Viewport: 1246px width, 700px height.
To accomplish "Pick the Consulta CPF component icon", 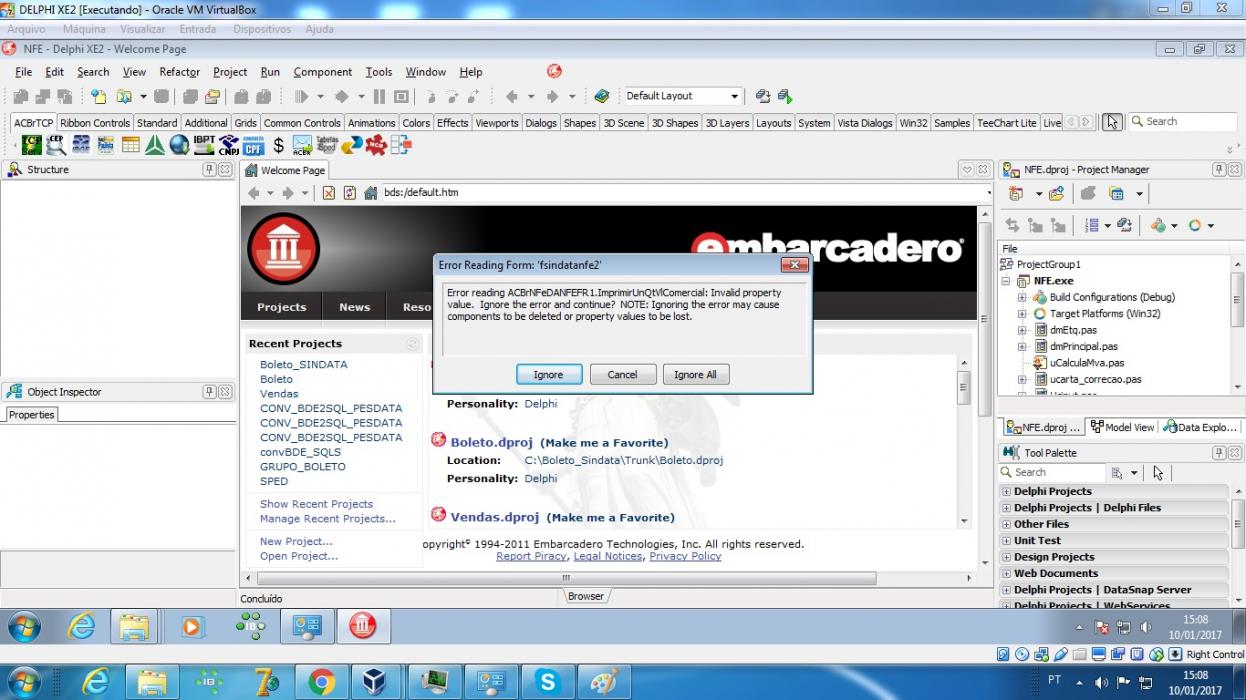I will point(253,145).
